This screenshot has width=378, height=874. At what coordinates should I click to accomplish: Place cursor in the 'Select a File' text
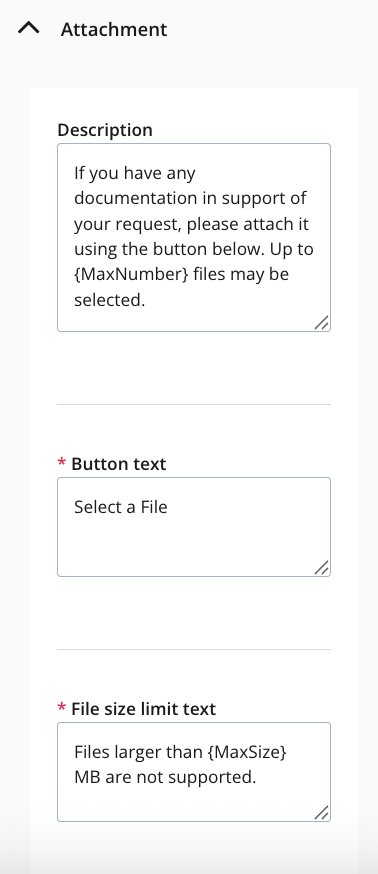pos(121,507)
